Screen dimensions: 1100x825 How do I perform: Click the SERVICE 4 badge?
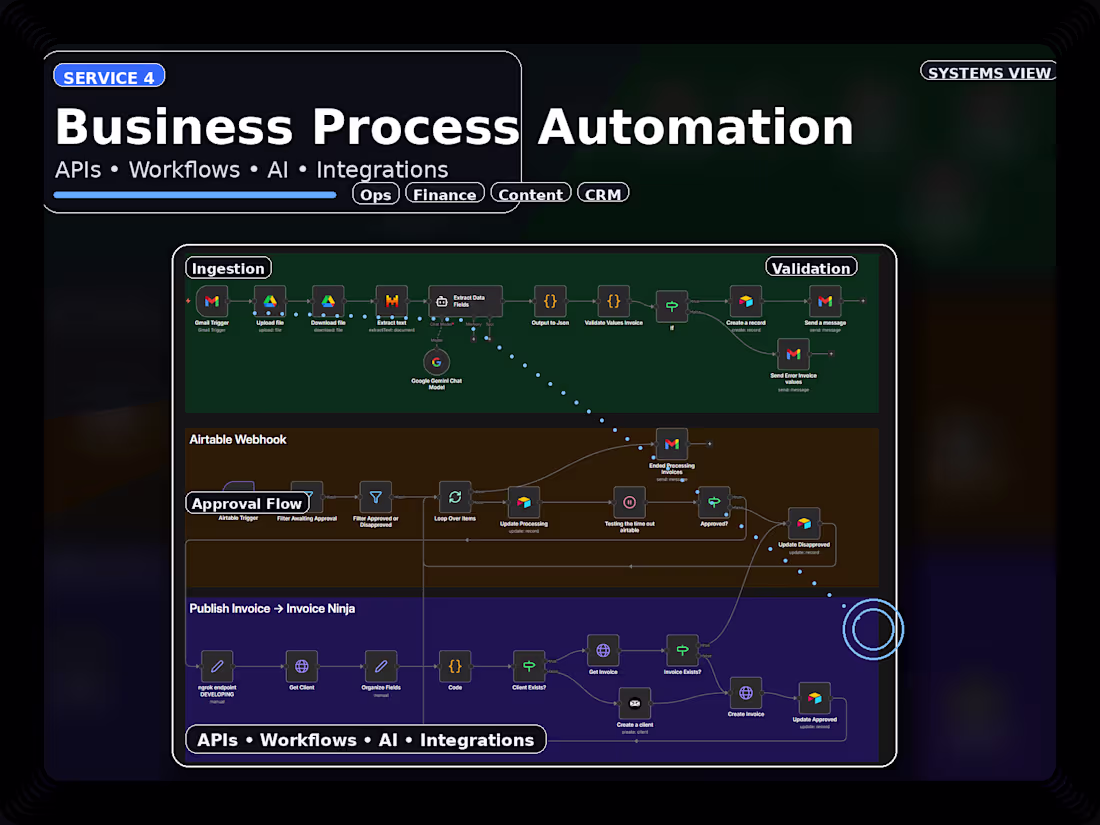109,76
